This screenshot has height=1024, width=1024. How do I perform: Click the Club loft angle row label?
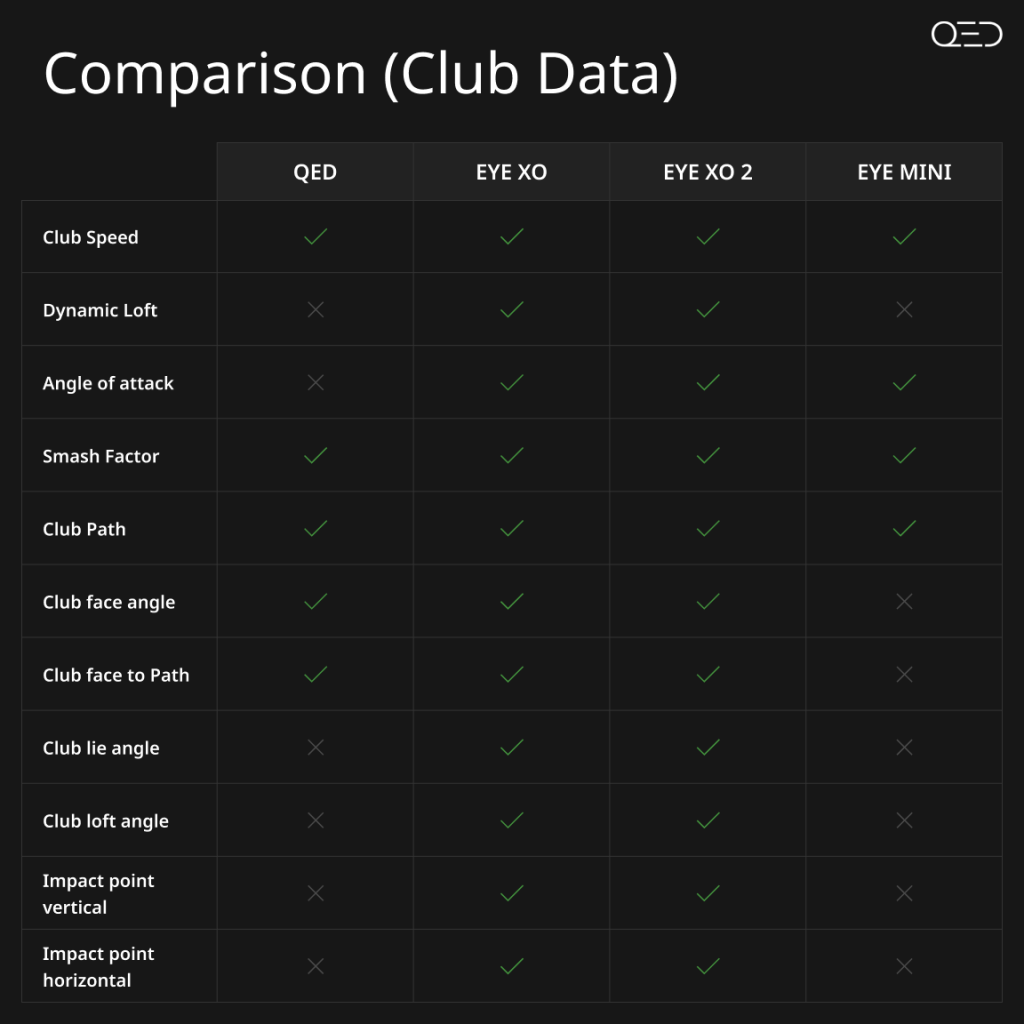point(105,821)
